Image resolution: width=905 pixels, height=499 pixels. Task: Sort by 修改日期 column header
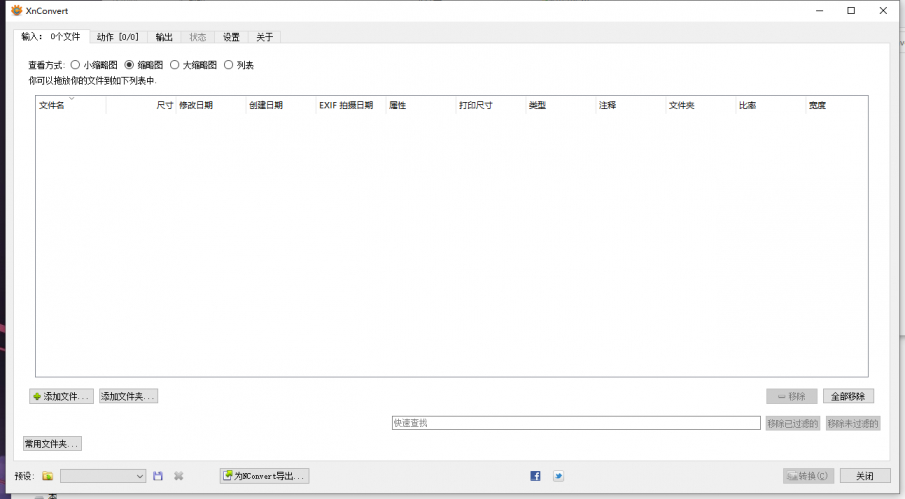211,105
